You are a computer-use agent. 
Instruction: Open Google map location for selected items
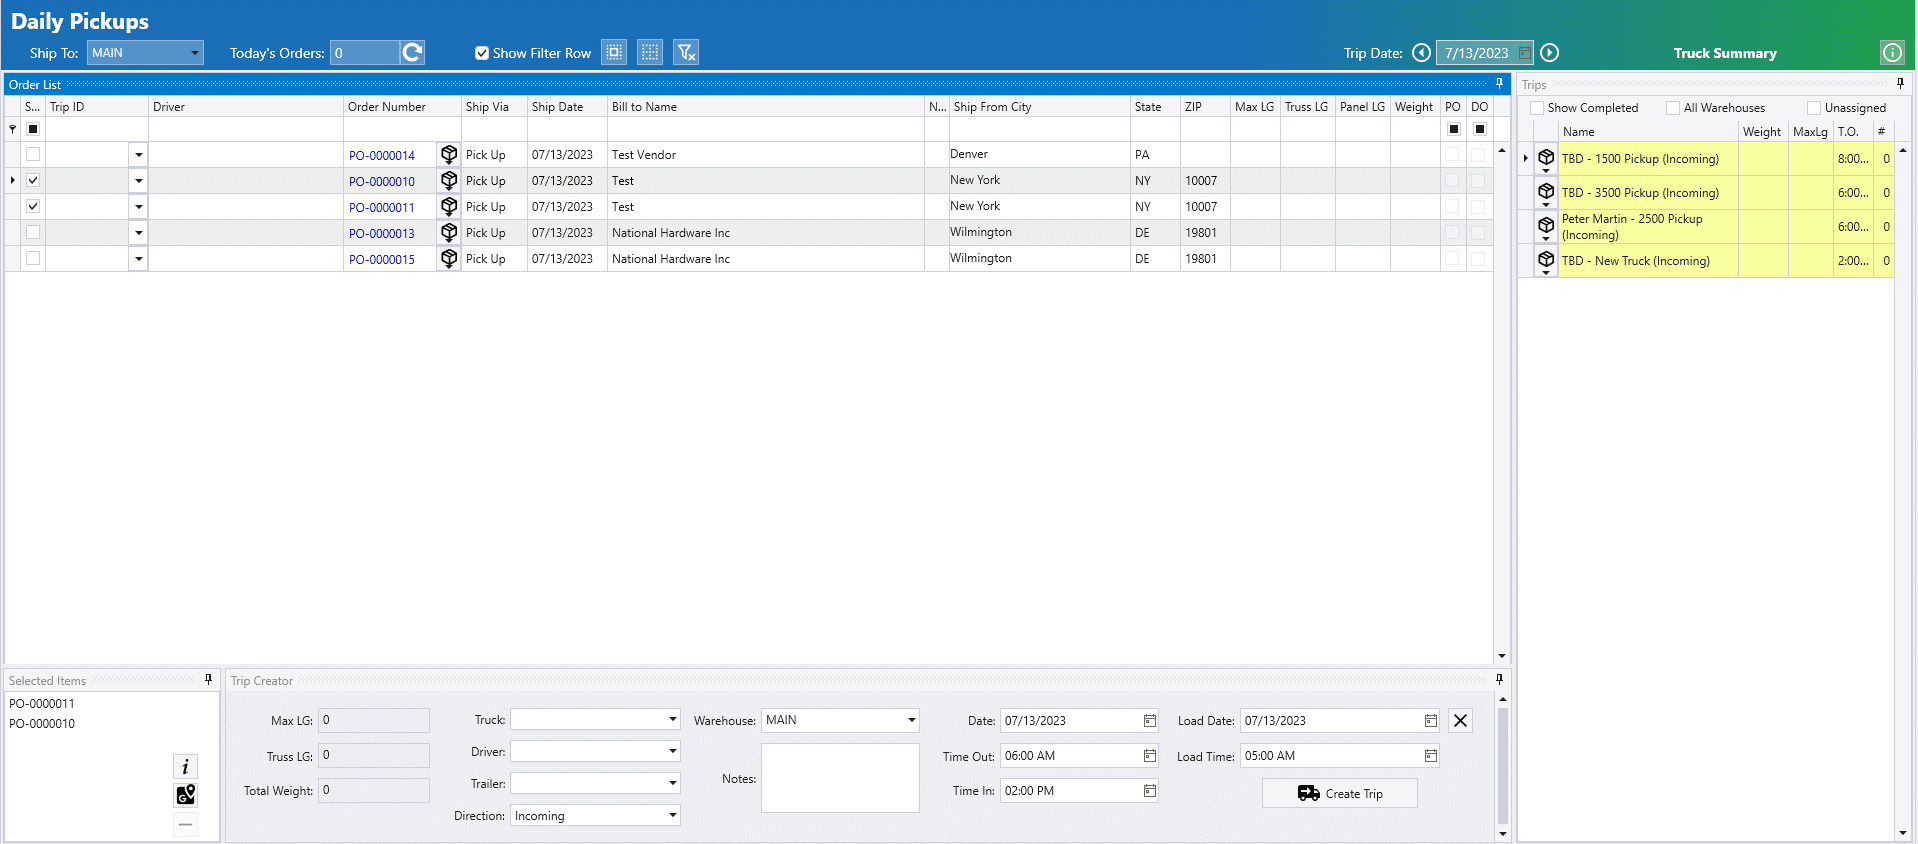tap(186, 795)
